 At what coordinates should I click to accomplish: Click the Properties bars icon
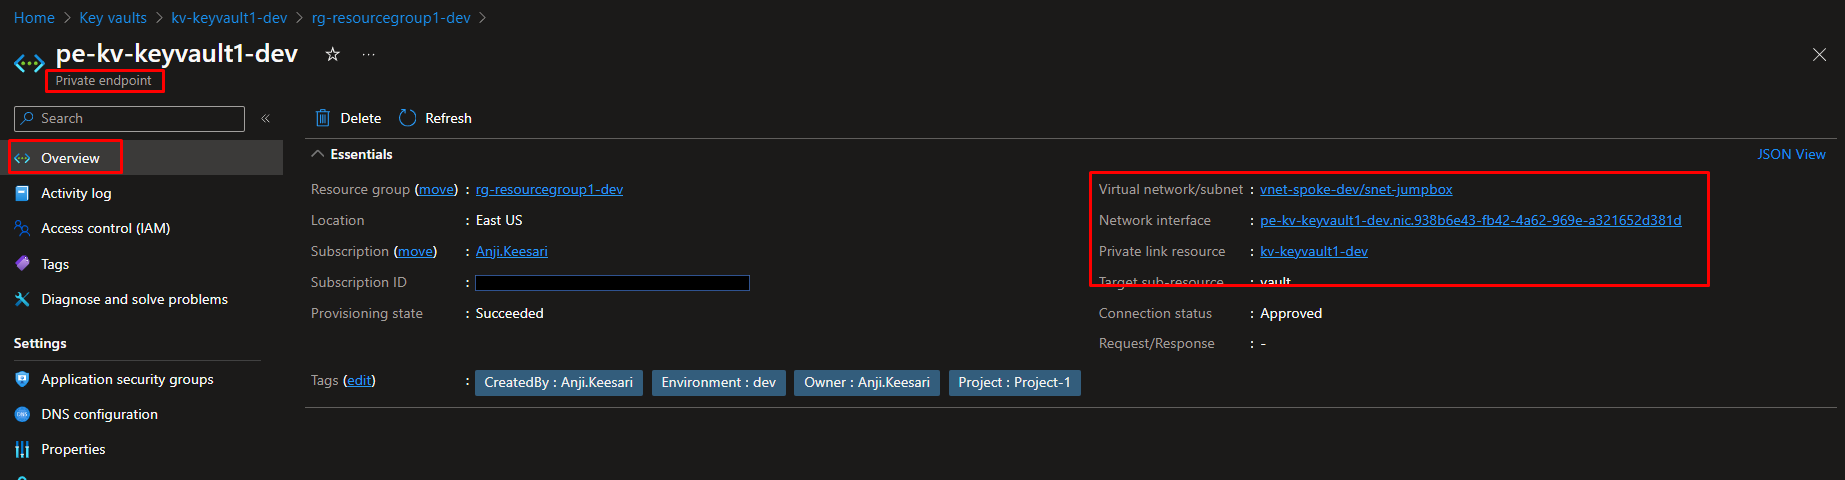click(x=22, y=449)
